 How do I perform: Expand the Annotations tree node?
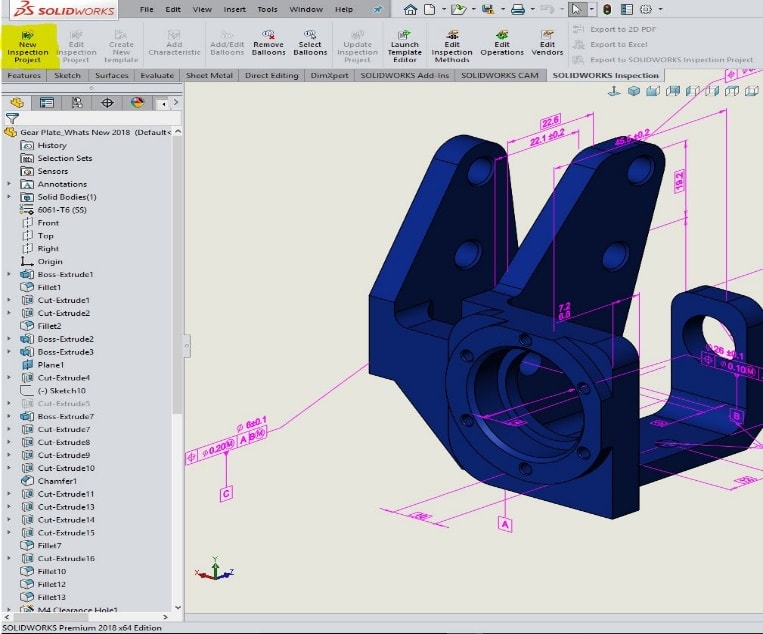point(9,184)
